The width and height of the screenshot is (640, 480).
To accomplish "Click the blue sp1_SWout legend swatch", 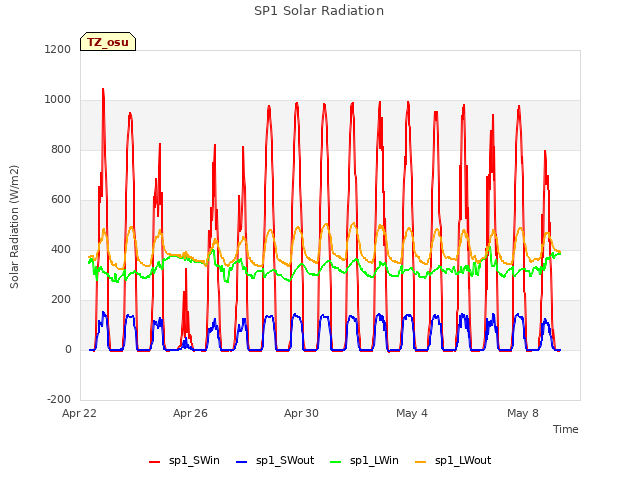I will pos(242,462).
